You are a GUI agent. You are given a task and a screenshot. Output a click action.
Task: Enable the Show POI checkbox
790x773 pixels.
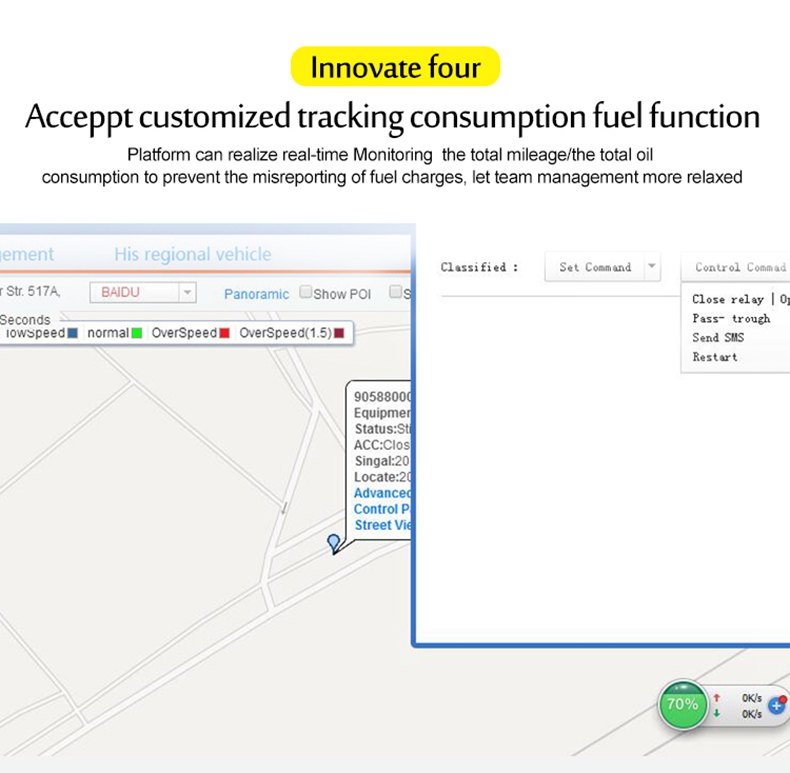click(305, 292)
